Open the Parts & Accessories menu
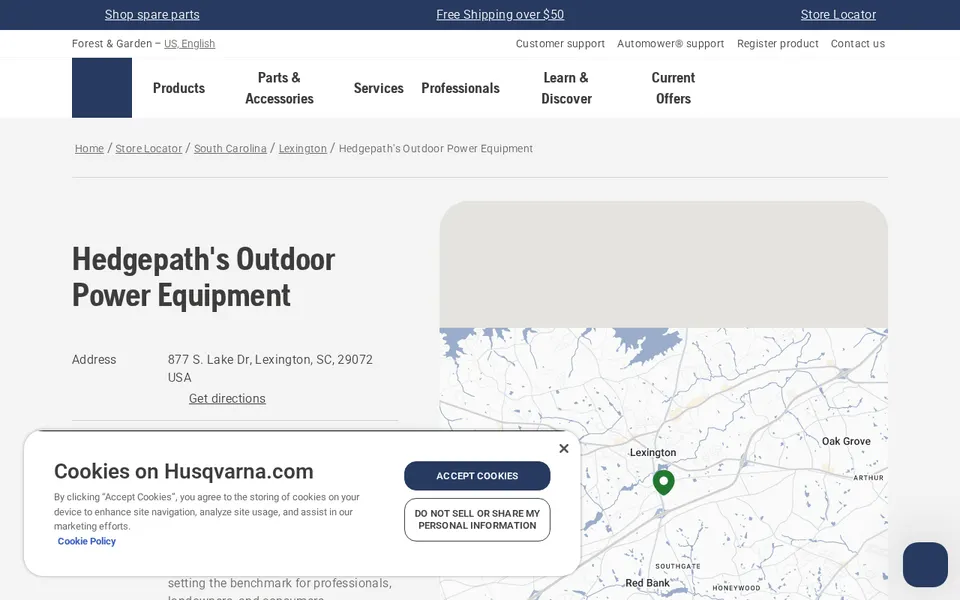Screen dimensions: 960x600 pyautogui.click(x=279, y=88)
